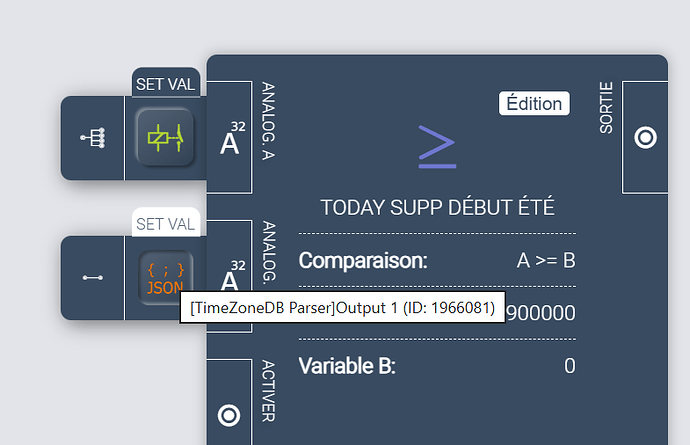Click the vertical ACTIVER label
This screenshot has height=445, width=690.
click(x=267, y=390)
